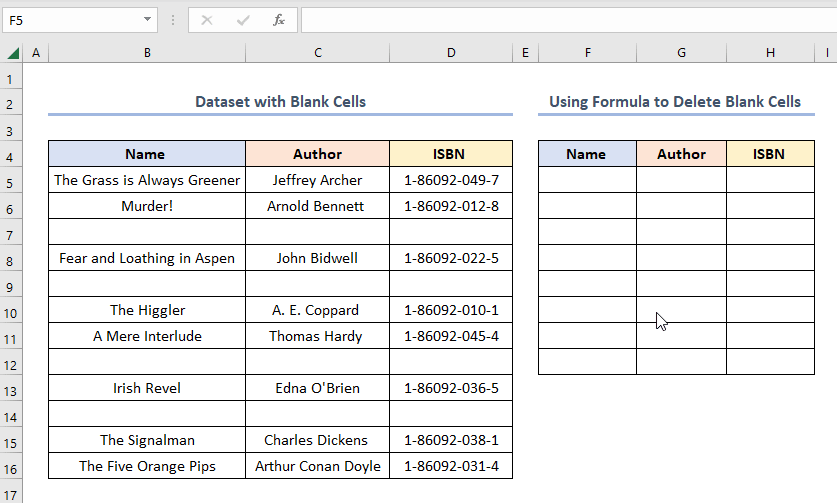Select column D header
This screenshot has height=503, width=837.
(451, 53)
